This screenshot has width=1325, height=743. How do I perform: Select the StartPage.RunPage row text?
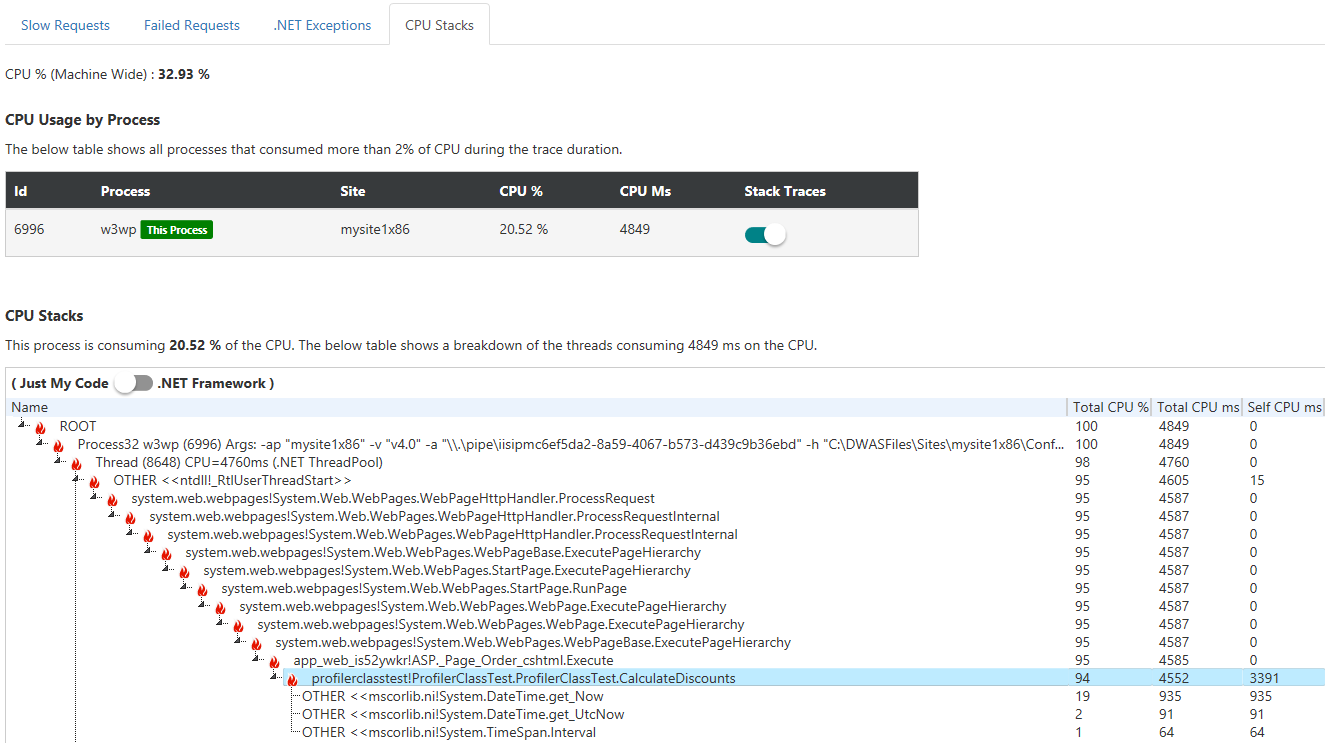[424, 589]
